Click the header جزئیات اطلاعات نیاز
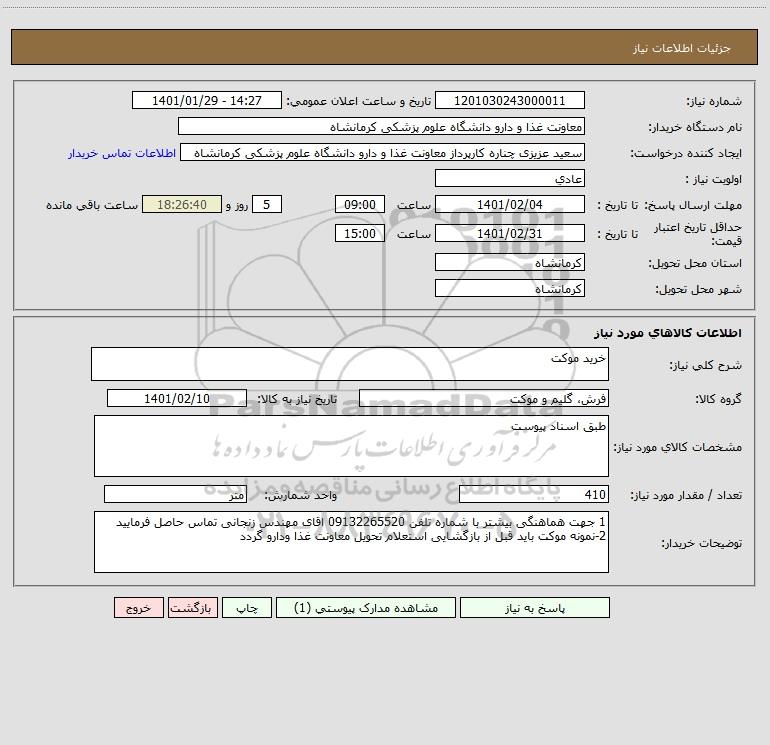The width and height of the screenshot is (770, 745). point(682,48)
